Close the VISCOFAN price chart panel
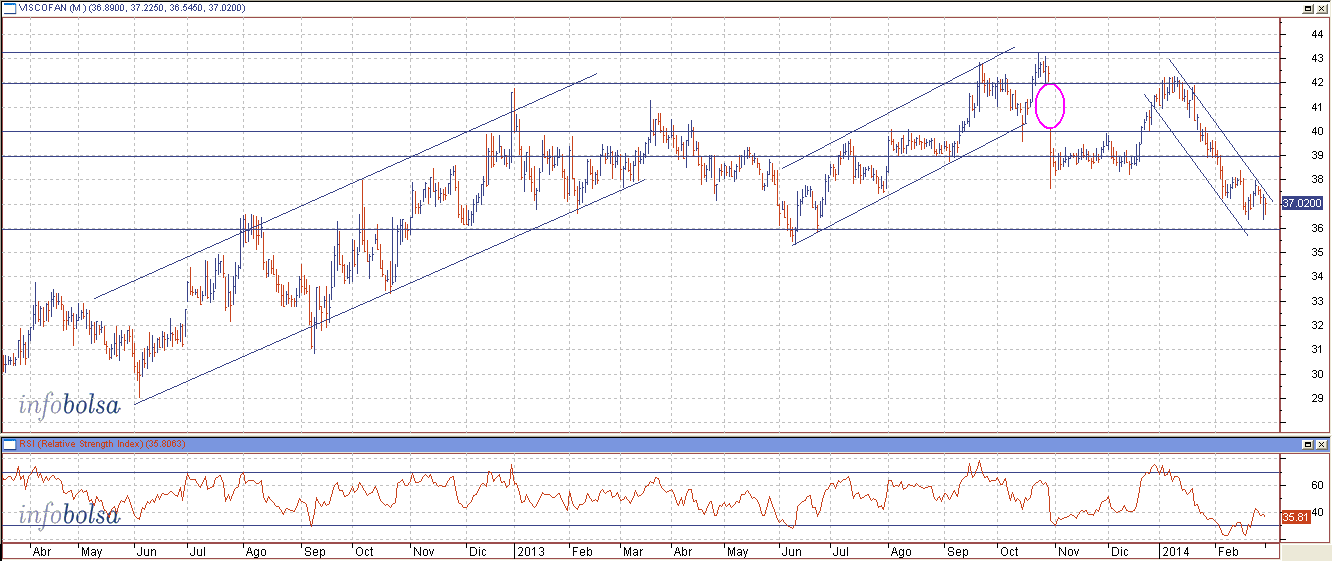Image resolution: width=1332 pixels, height=561 pixels. (x=1321, y=9)
